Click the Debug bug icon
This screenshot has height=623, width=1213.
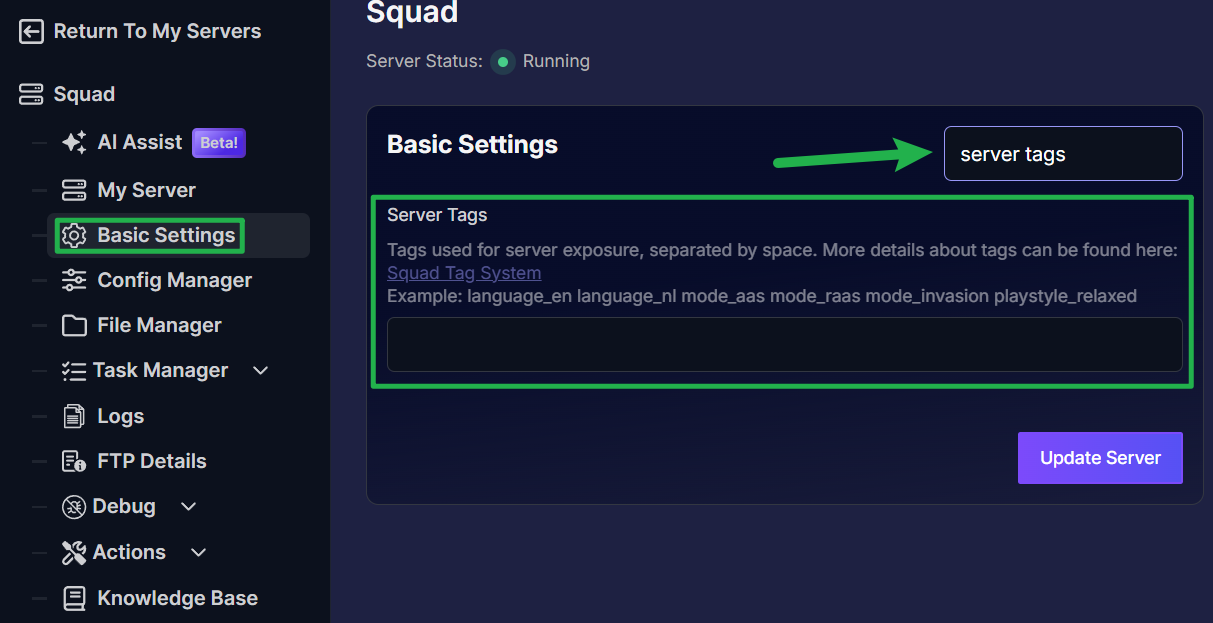point(74,507)
